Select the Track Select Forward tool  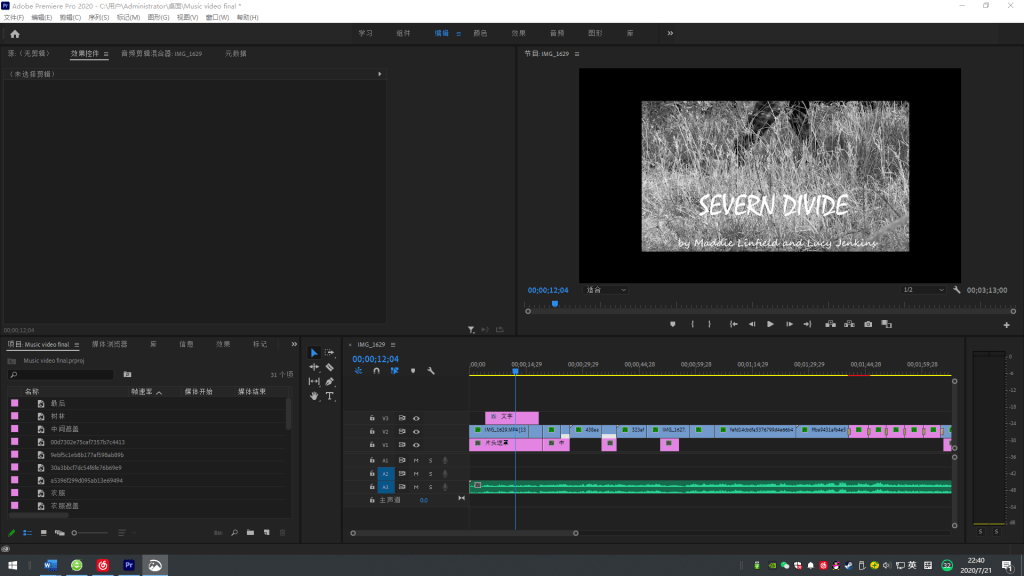[x=329, y=353]
